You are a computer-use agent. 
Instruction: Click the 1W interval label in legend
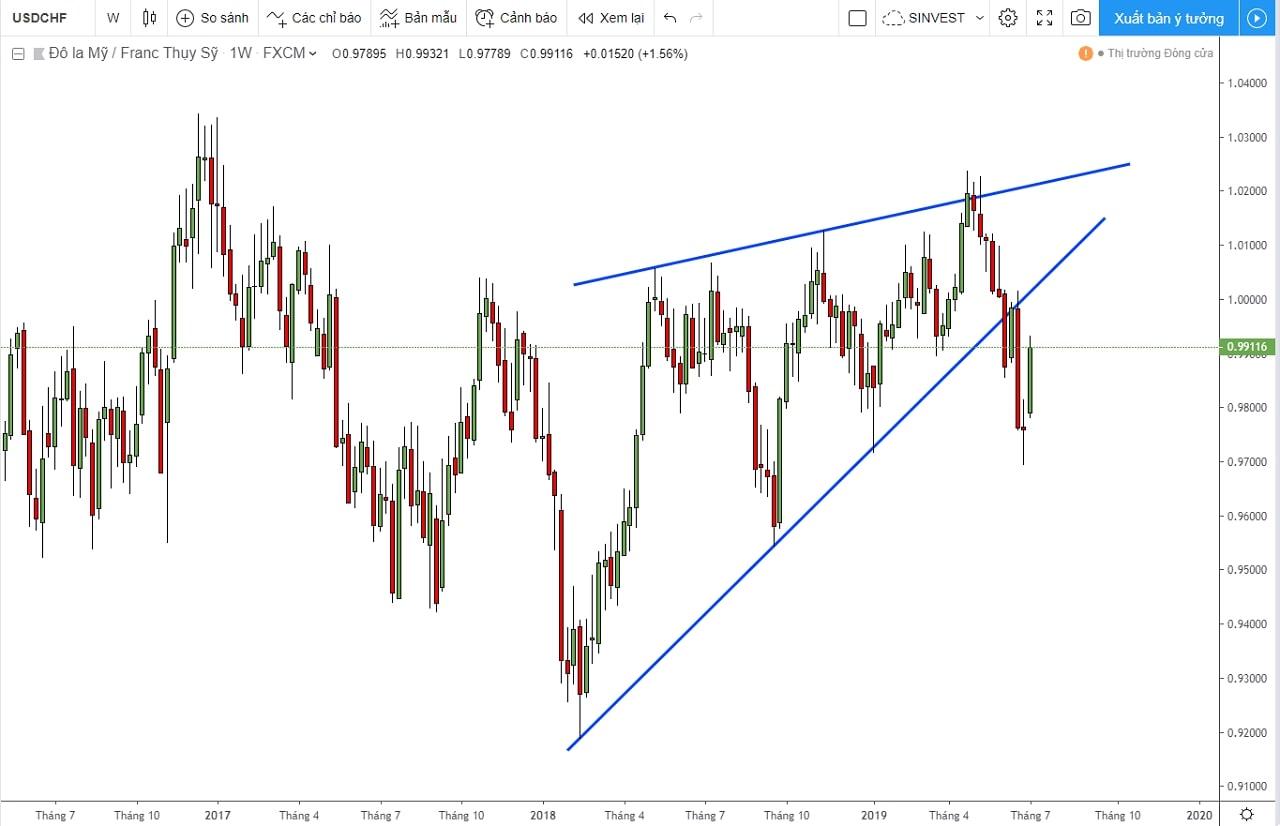[x=240, y=54]
